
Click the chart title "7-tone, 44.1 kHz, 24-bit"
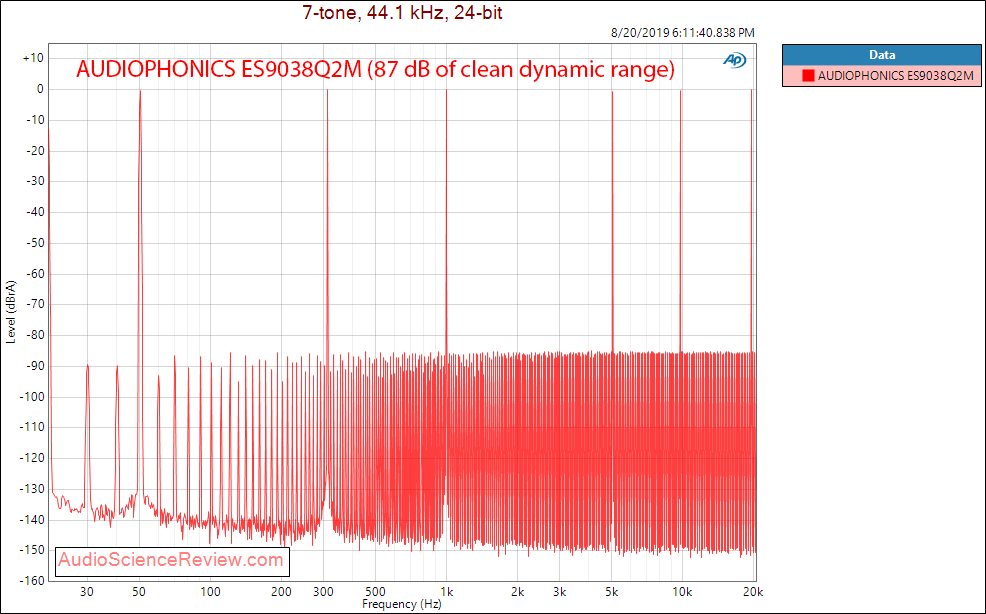402,13
